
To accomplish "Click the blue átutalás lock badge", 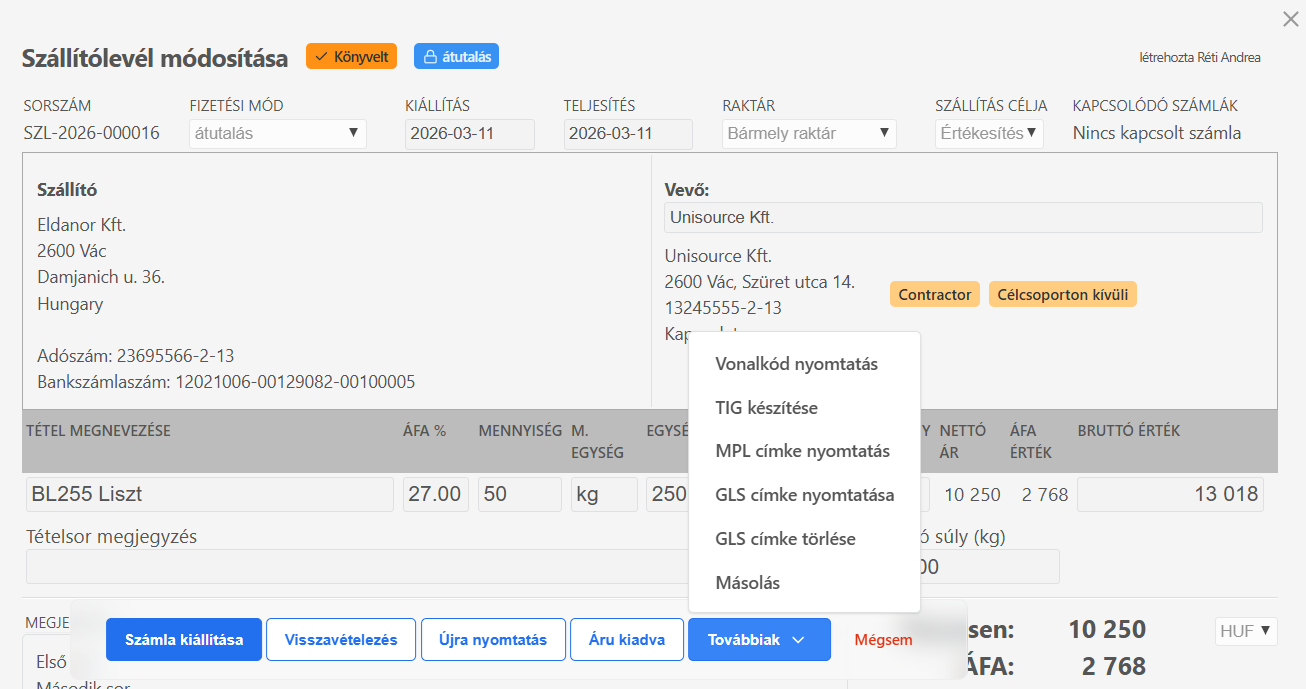I will point(456,57).
